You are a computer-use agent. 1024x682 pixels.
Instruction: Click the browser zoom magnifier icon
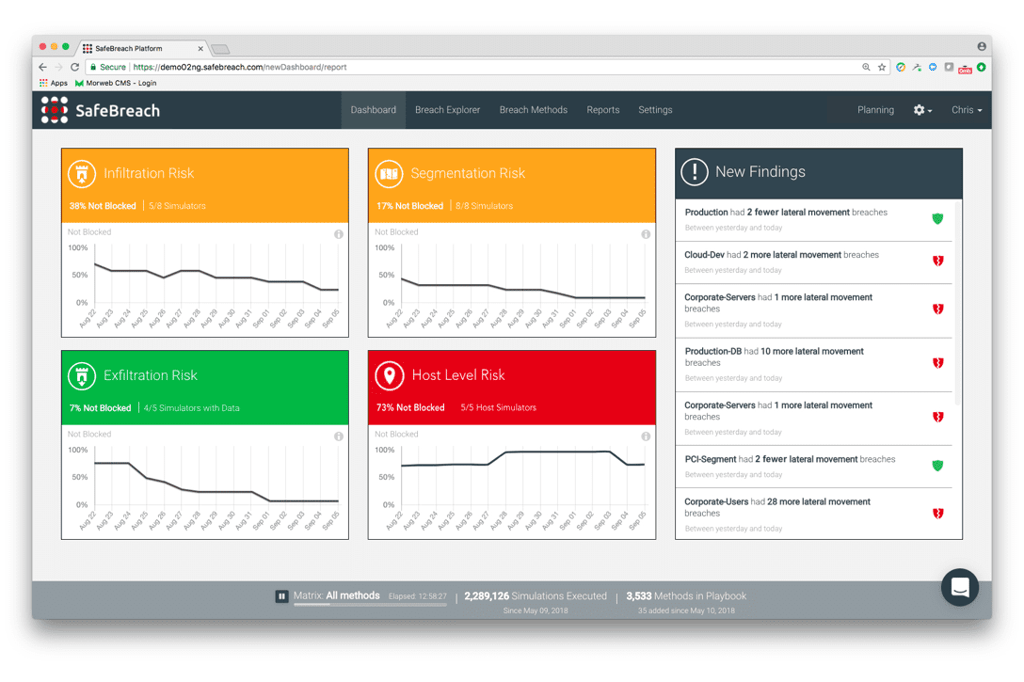[x=866, y=67]
